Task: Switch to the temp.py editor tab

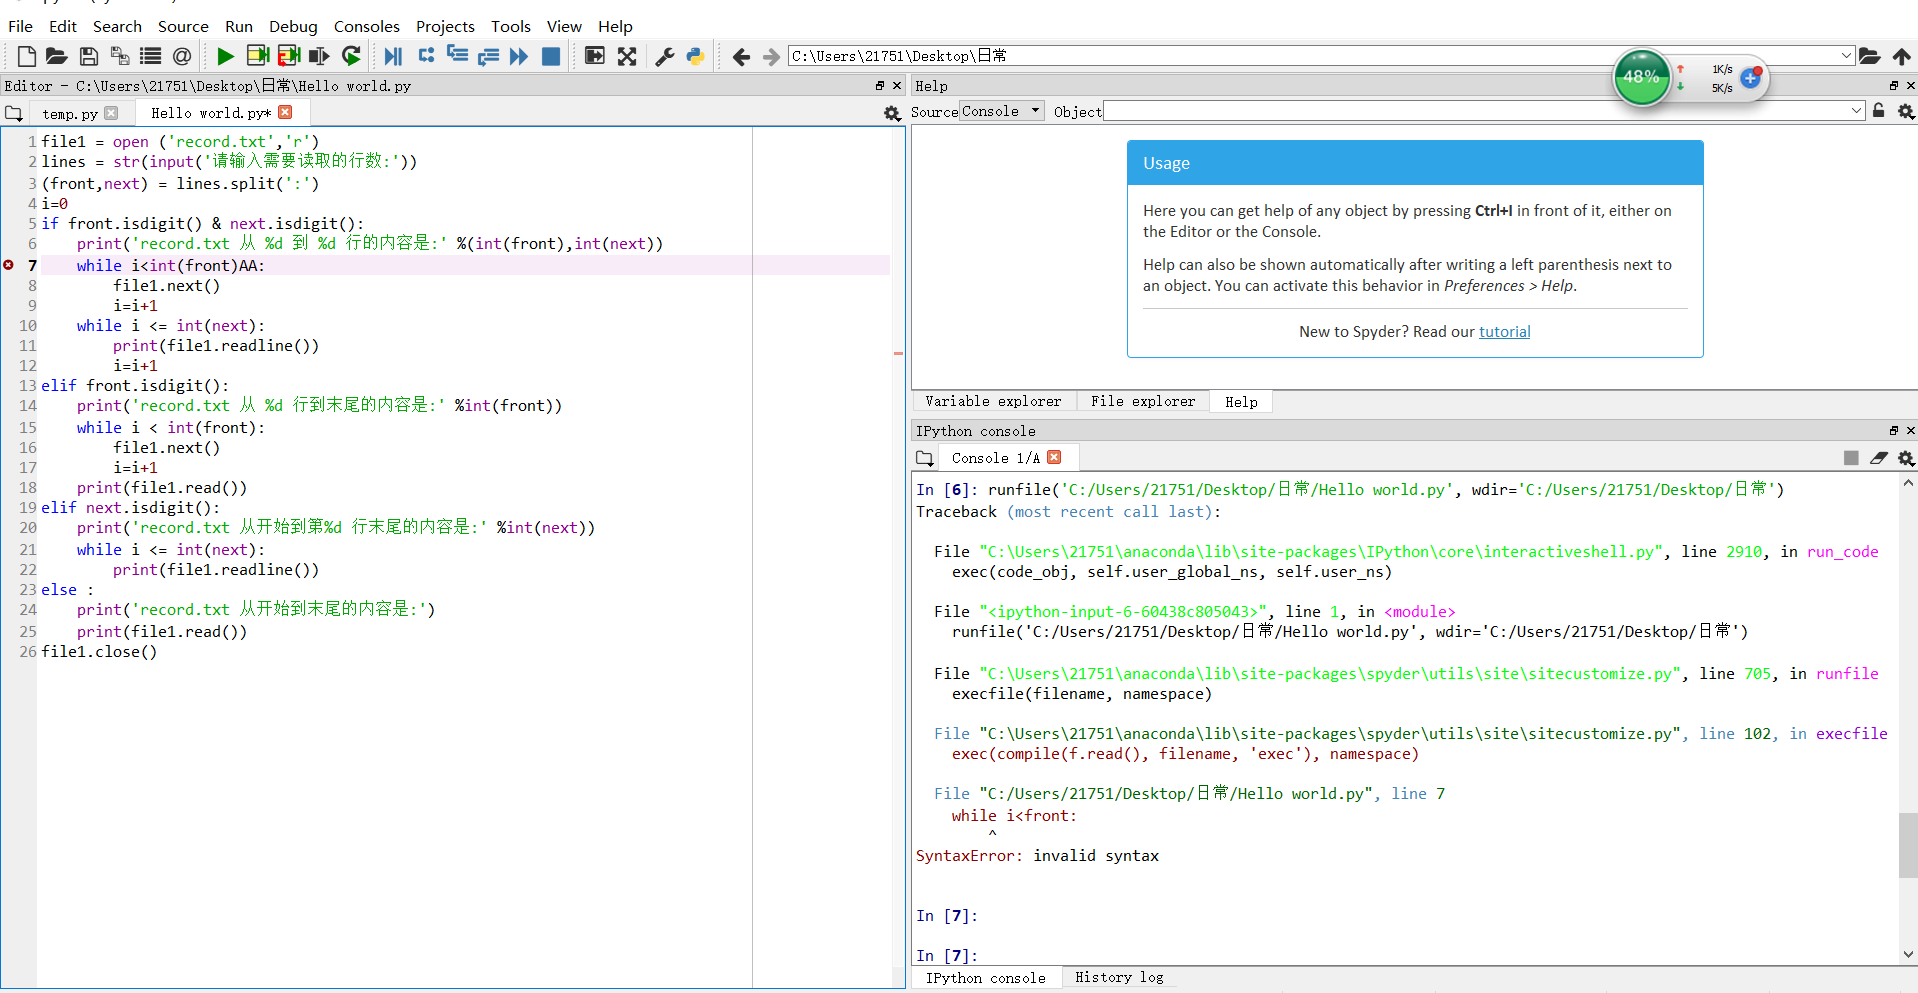Action: pyautogui.click(x=70, y=114)
